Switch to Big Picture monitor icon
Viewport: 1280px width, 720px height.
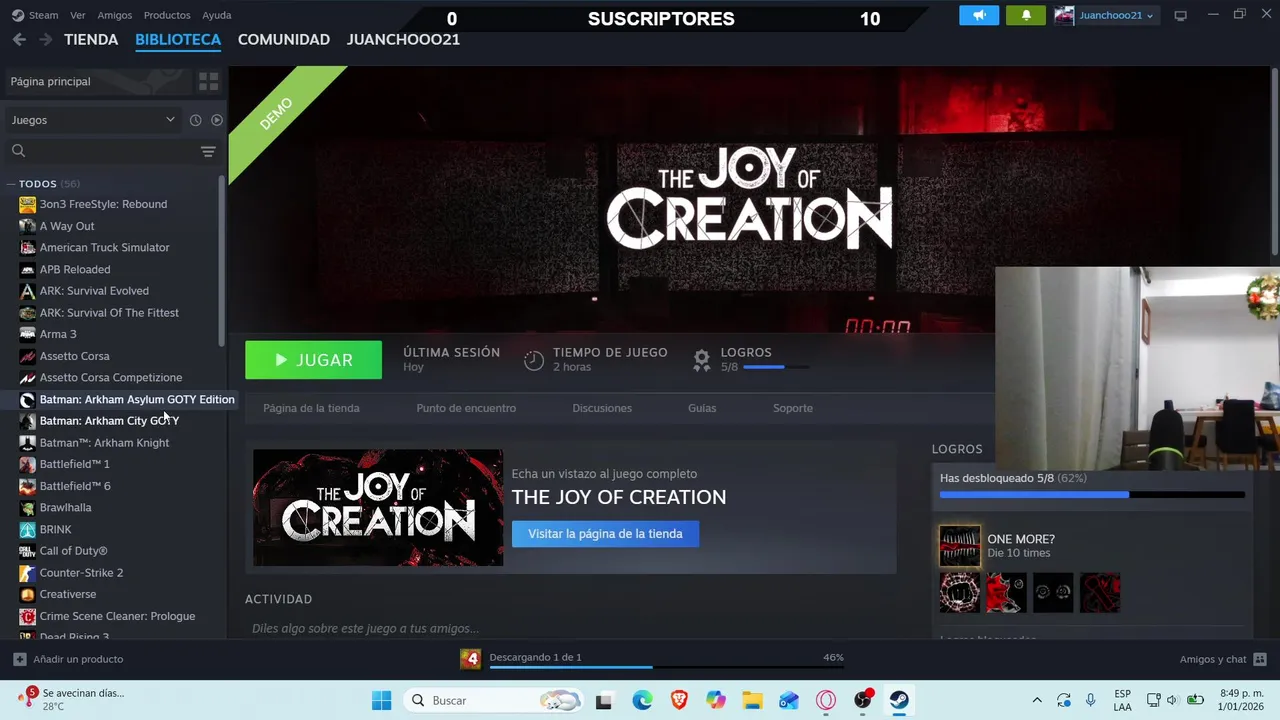click(1180, 15)
